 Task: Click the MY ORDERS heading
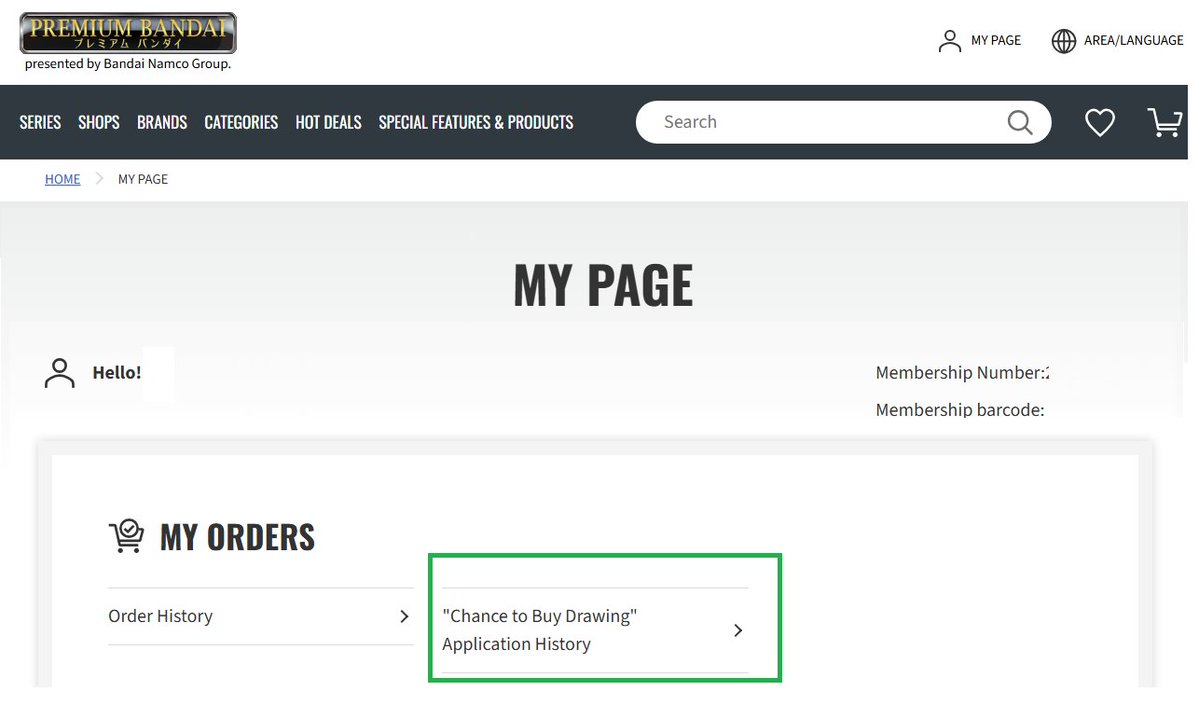pyautogui.click(x=237, y=537)
